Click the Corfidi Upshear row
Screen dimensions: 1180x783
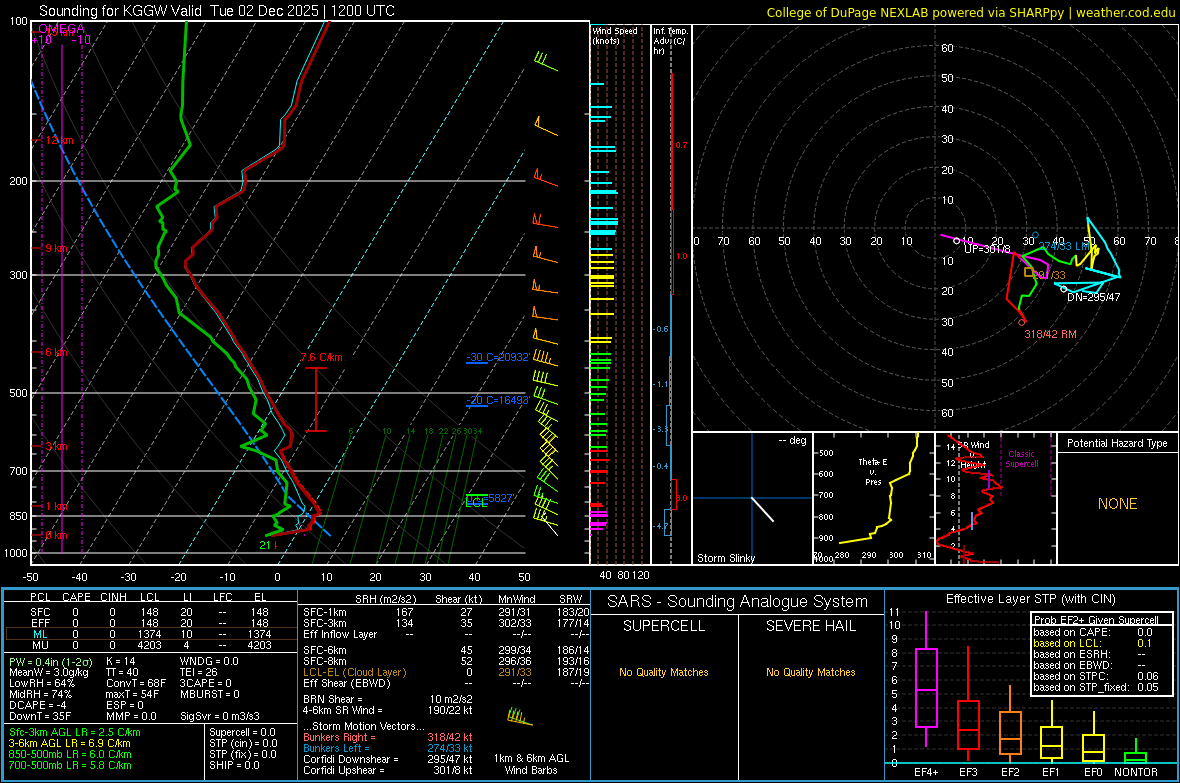(x=388, y=770)
